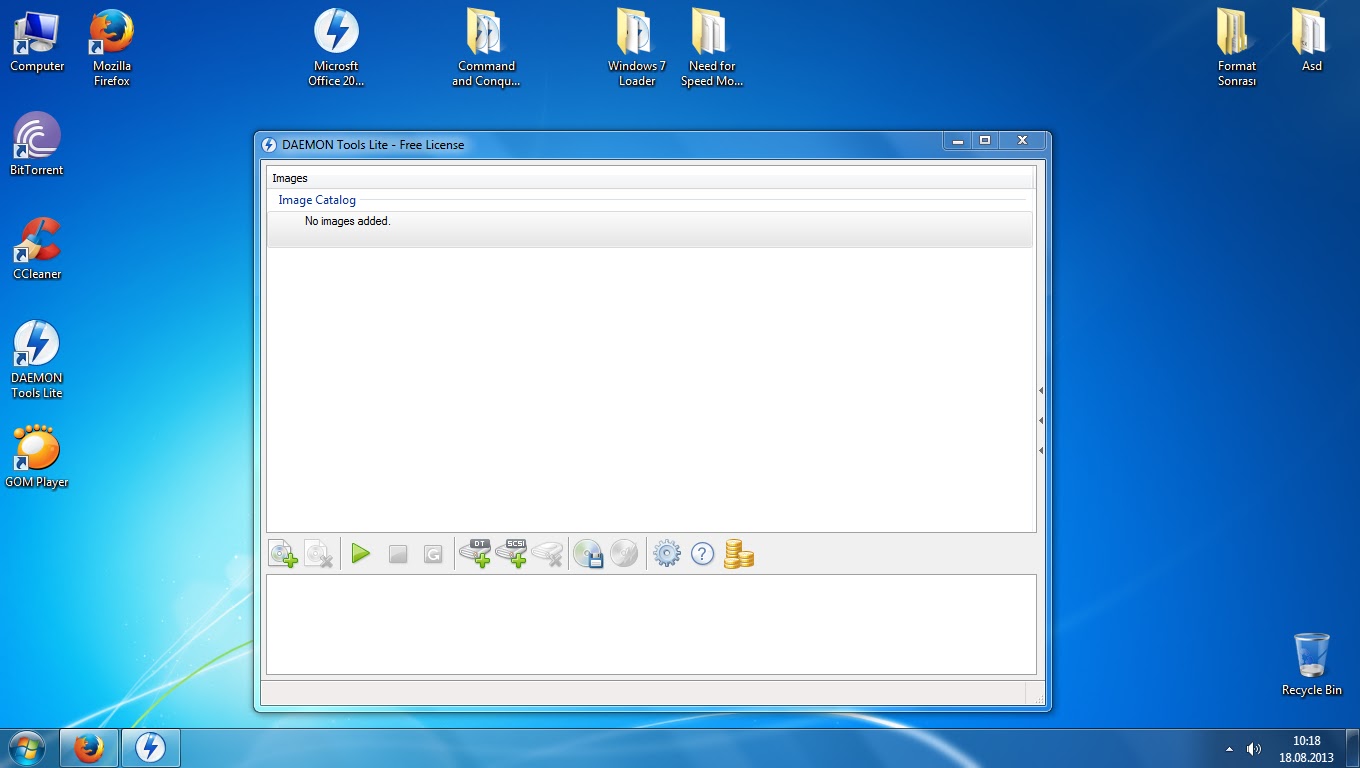Select the CCleaner desktop shortcut

coord(37,248)
